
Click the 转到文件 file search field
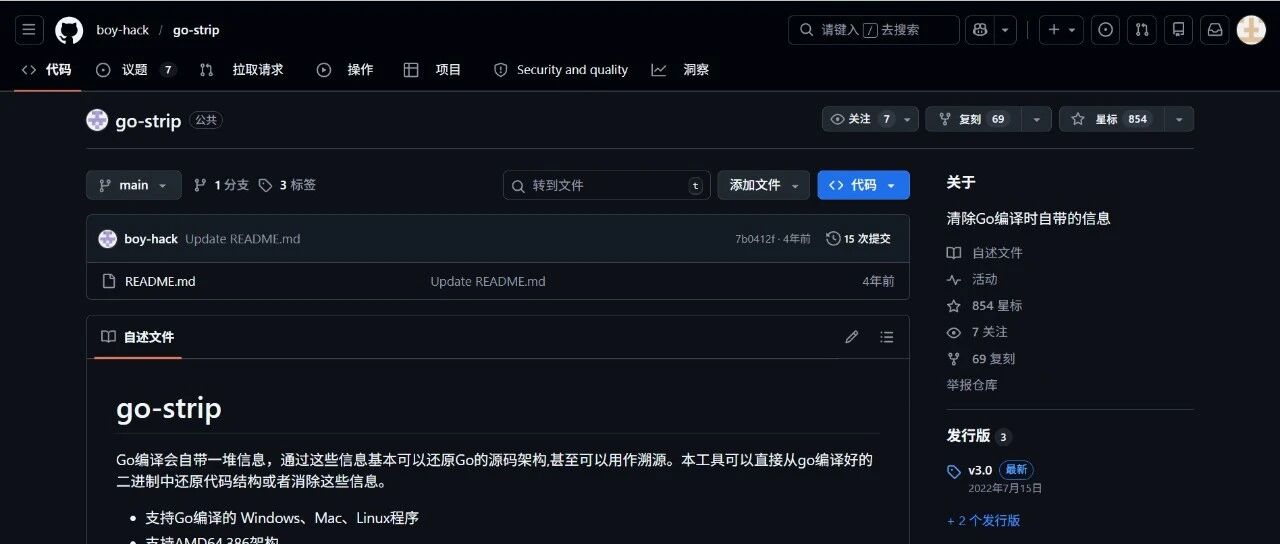point(607,185)
